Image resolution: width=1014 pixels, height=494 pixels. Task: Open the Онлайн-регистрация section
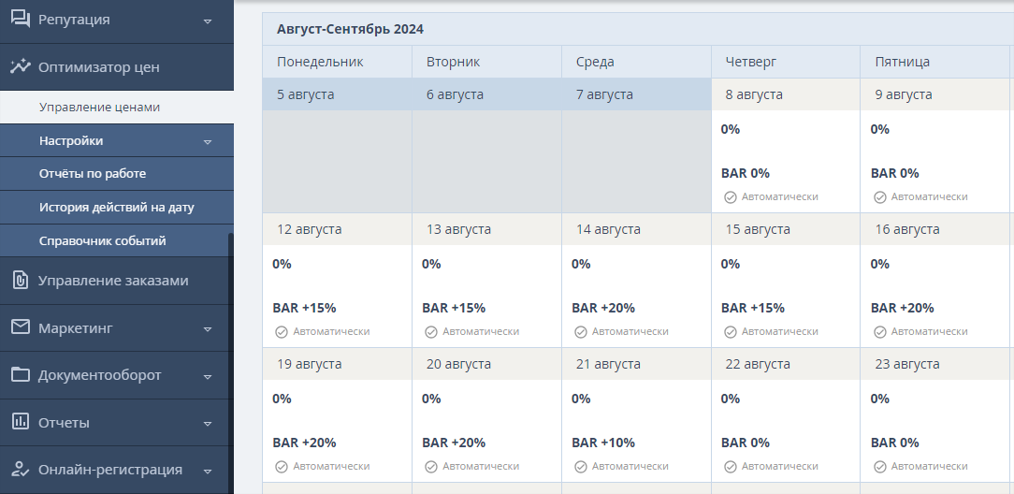(x=116, y=469)
